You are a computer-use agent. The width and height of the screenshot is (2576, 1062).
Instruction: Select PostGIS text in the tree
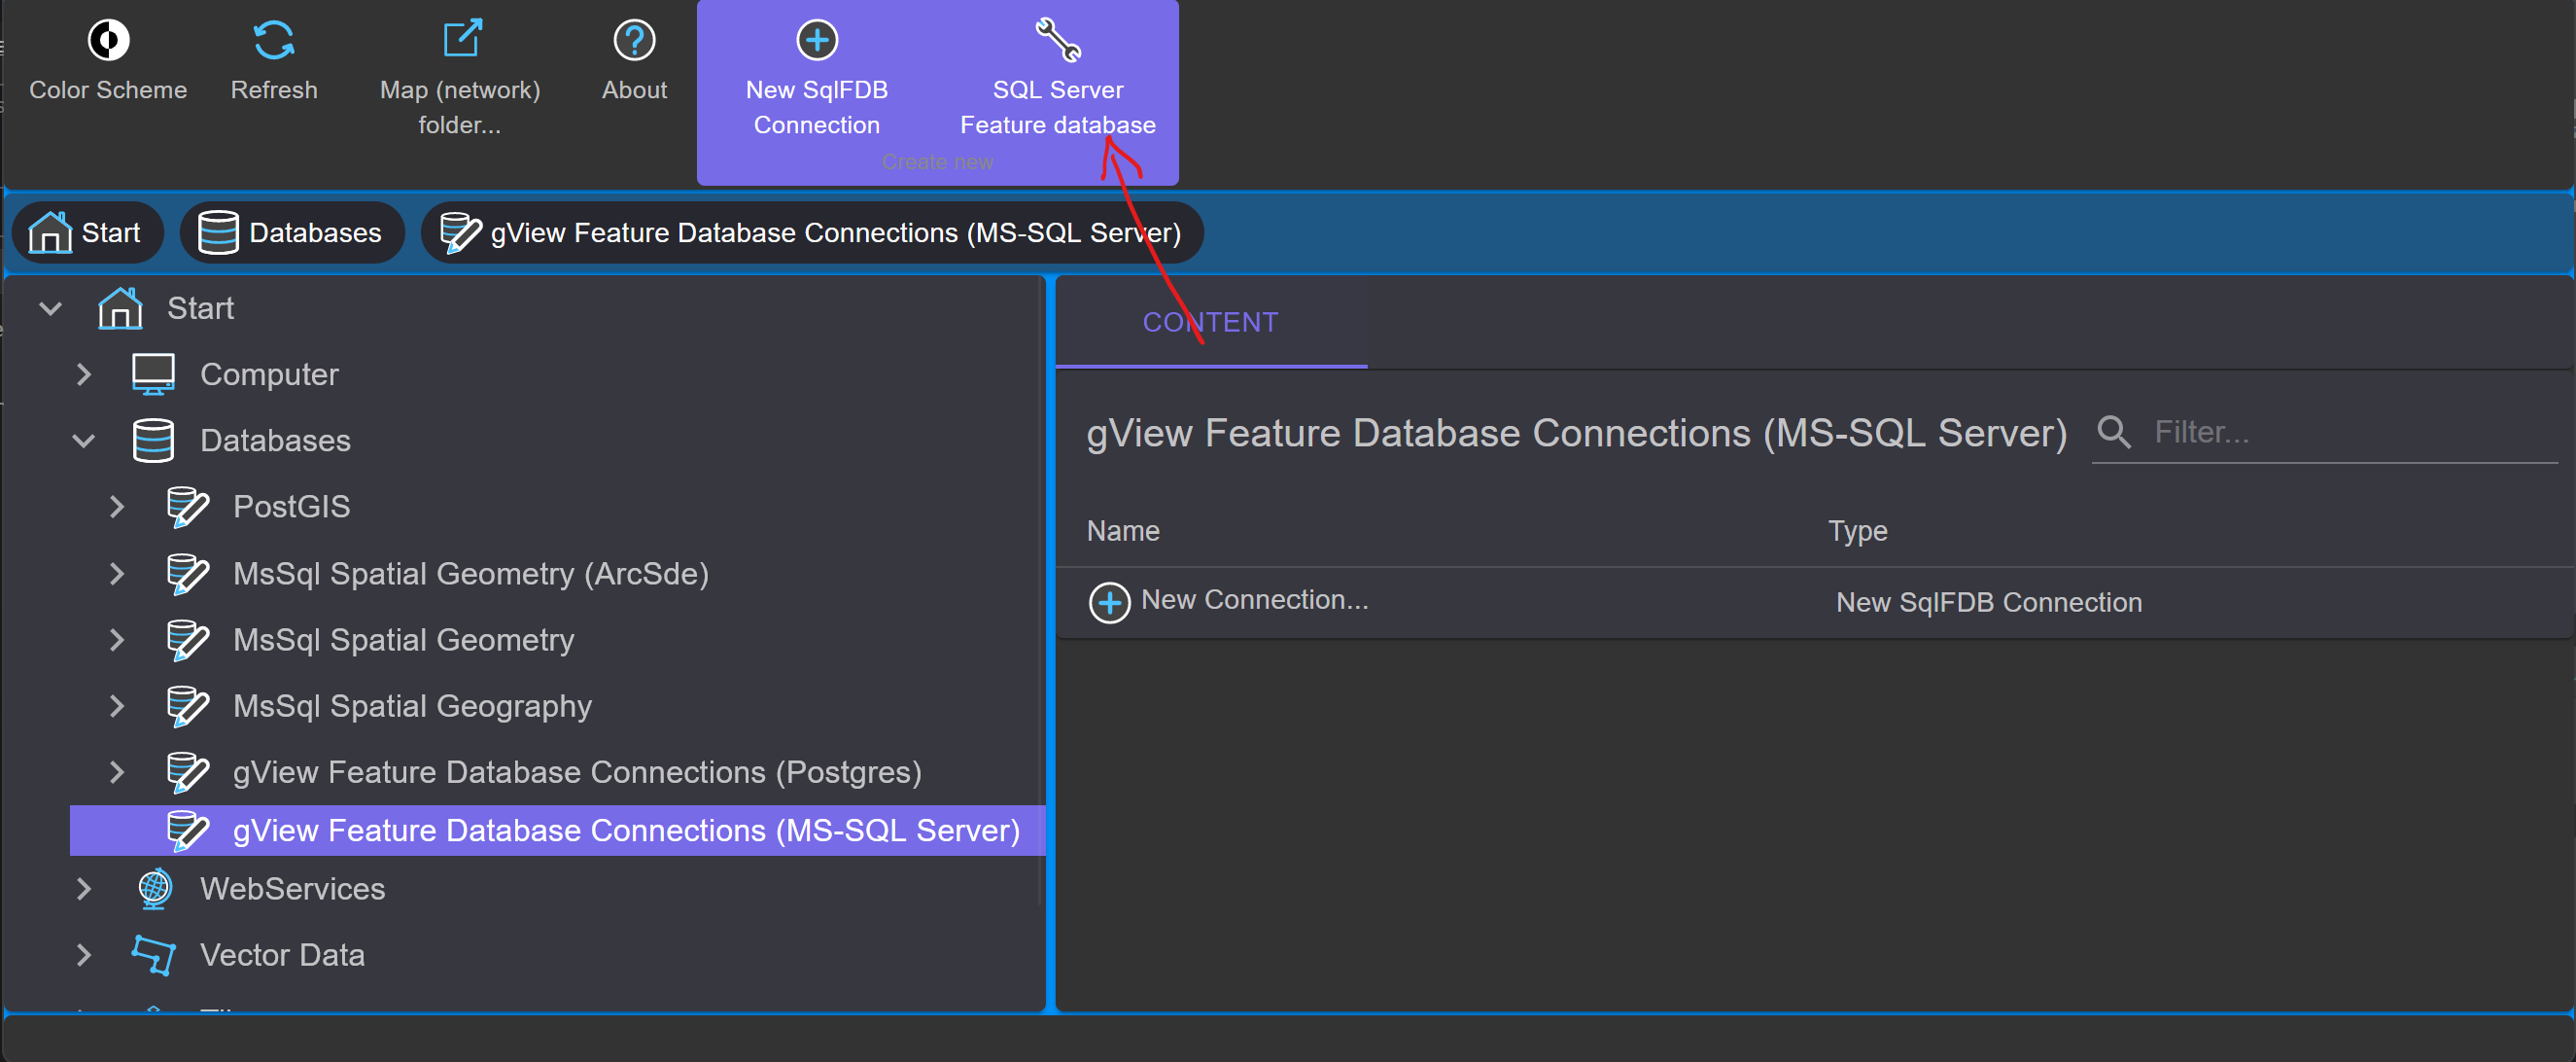coord(291,506)
